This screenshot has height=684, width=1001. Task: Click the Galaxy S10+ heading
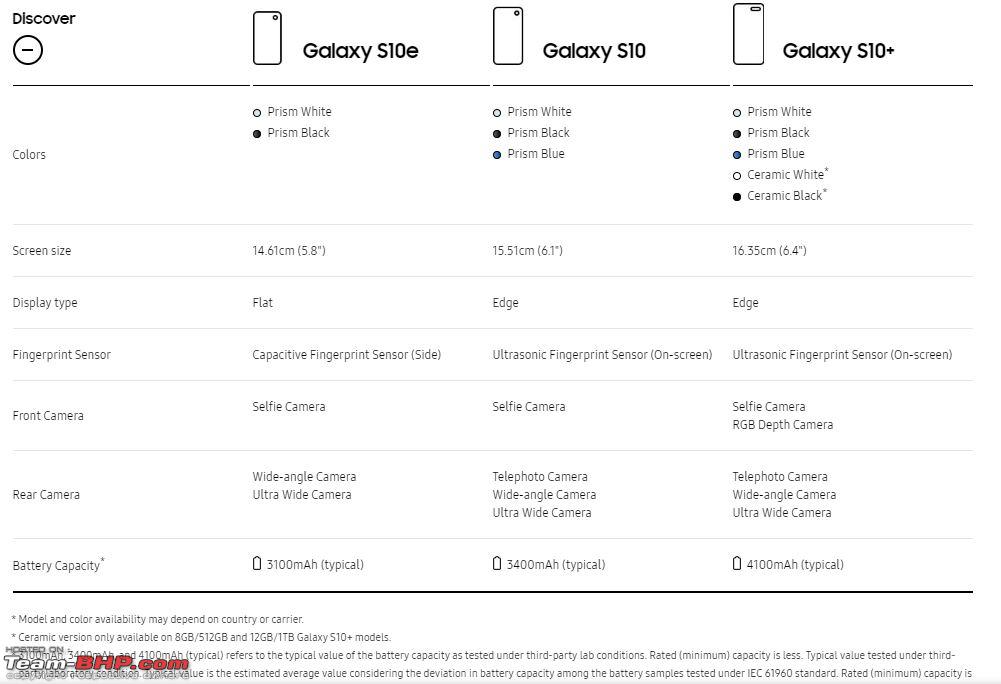(838, 50)
